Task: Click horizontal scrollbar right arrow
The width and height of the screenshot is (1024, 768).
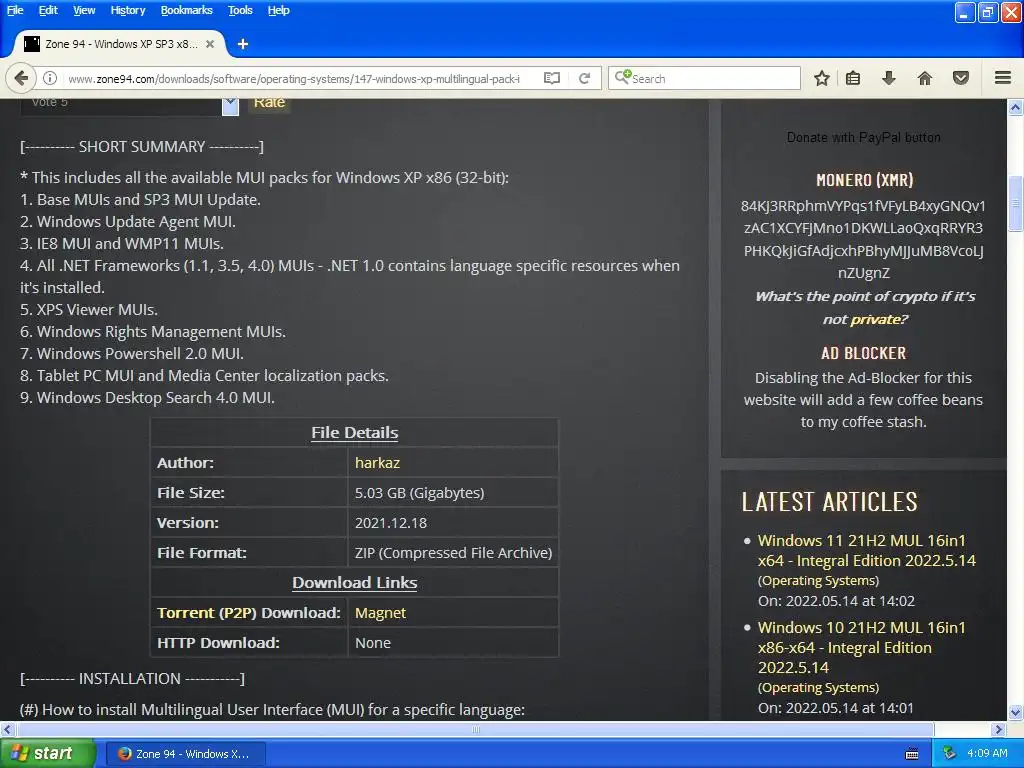Action: pos(999,729)
